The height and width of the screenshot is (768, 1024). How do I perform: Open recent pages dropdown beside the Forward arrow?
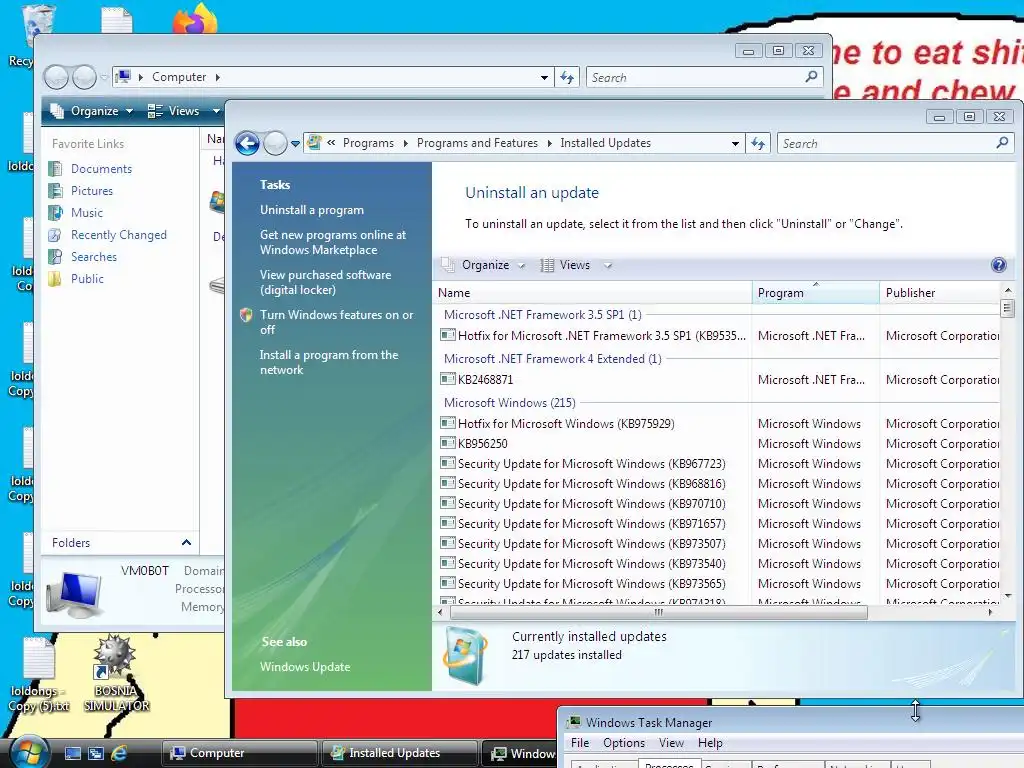coord(295,144)
